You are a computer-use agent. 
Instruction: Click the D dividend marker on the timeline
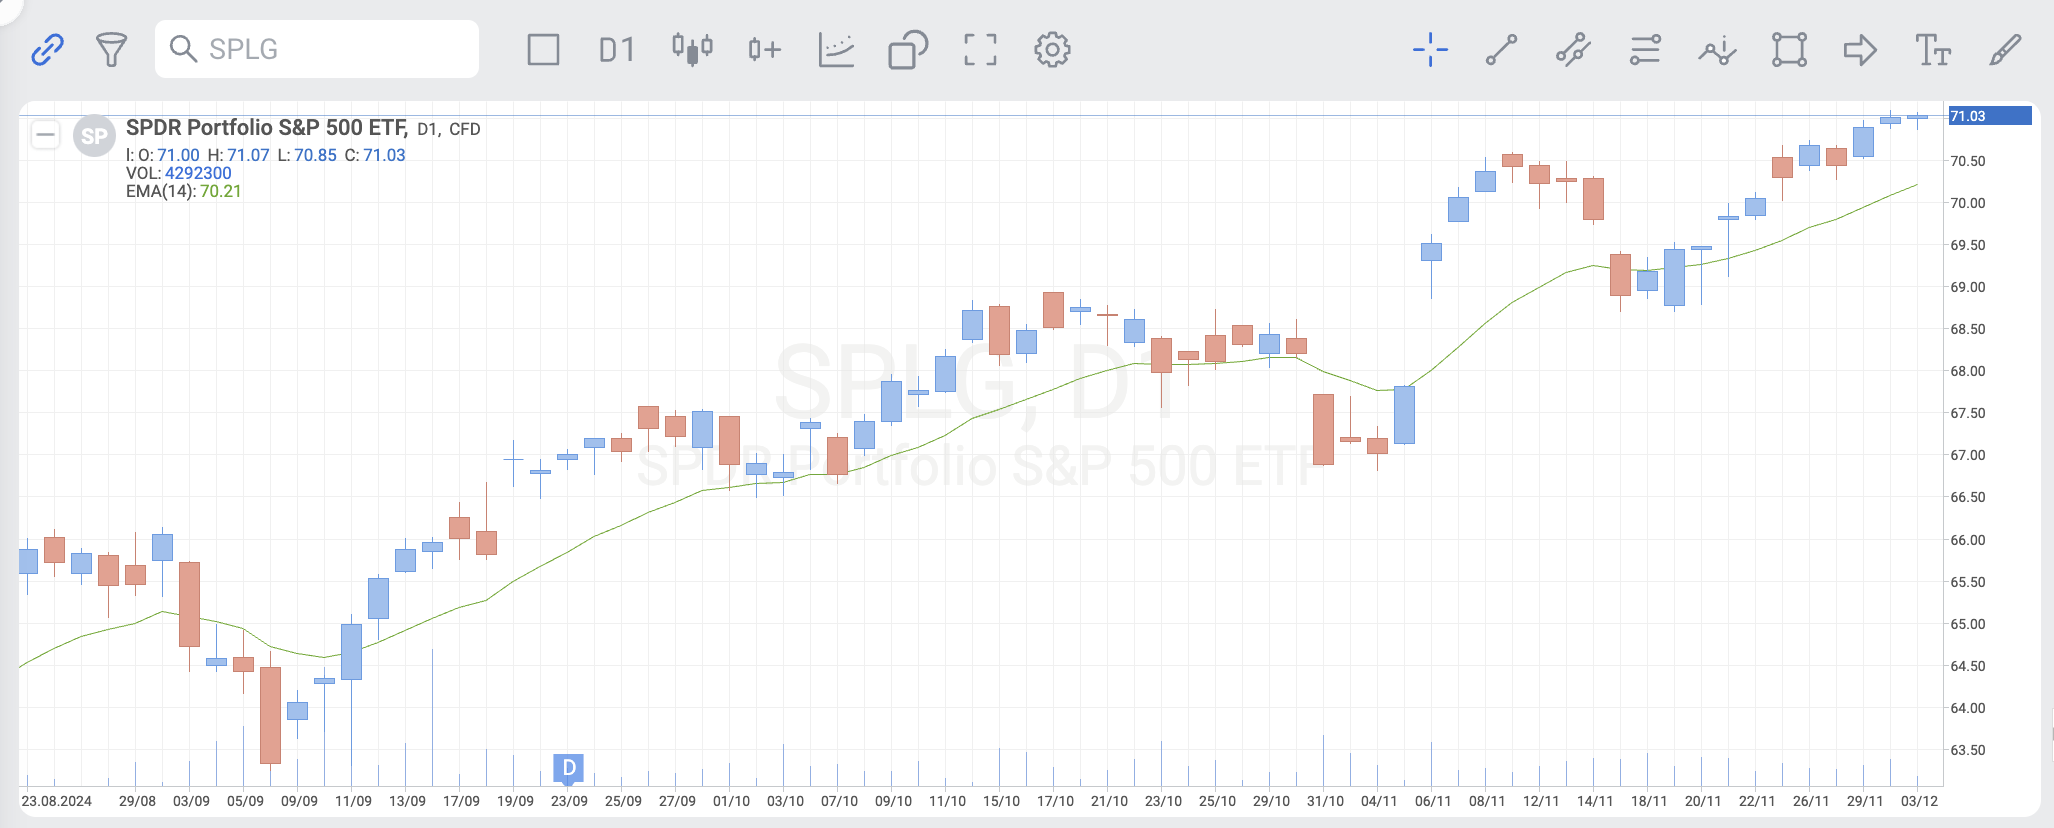(568, 768)
